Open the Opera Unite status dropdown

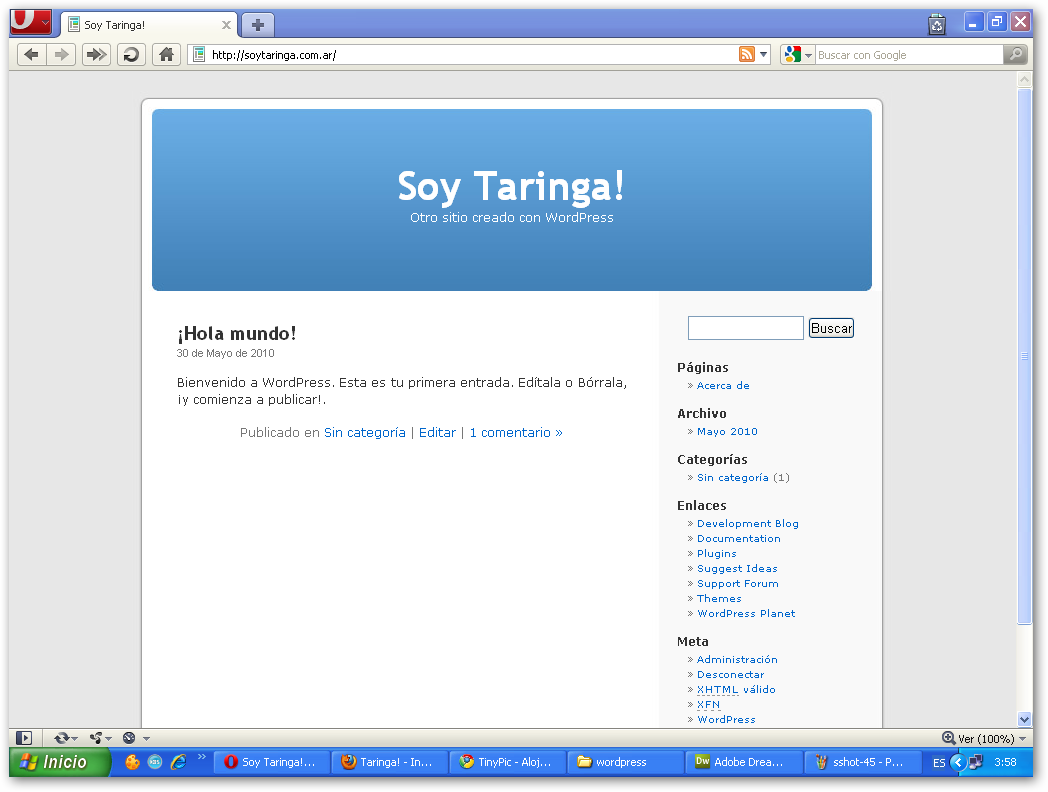[x=100, y=738]
